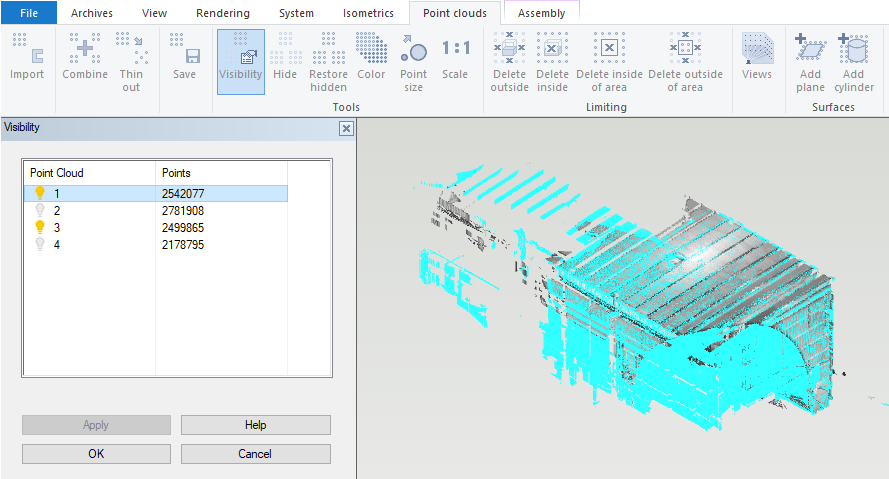This screenshot has height=479, width=889.
Task: Show point cloud 2 via bulb icon
Action: (x=40, y=210)
